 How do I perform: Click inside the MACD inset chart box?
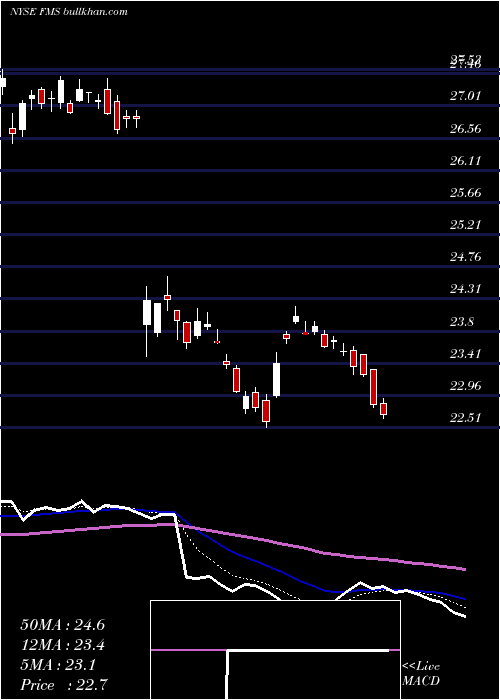click(x=275, y=650)
